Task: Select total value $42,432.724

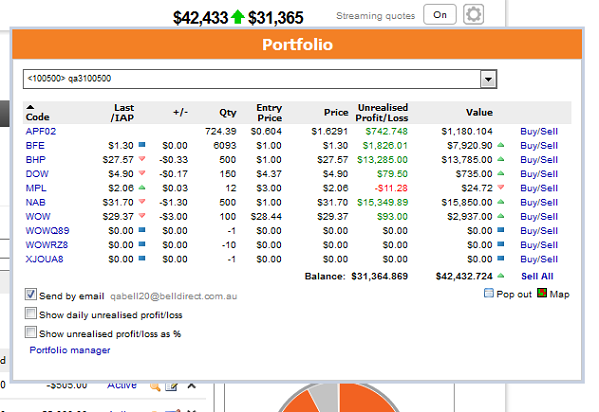Action: (464, 276)
